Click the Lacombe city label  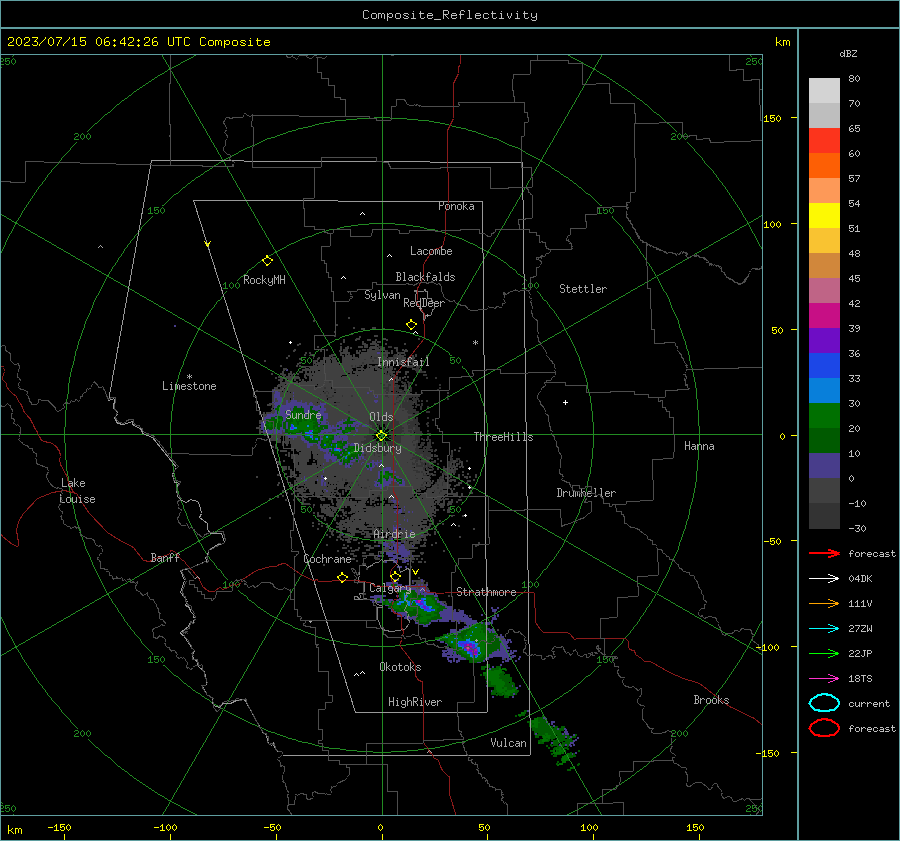coord(431,251)
